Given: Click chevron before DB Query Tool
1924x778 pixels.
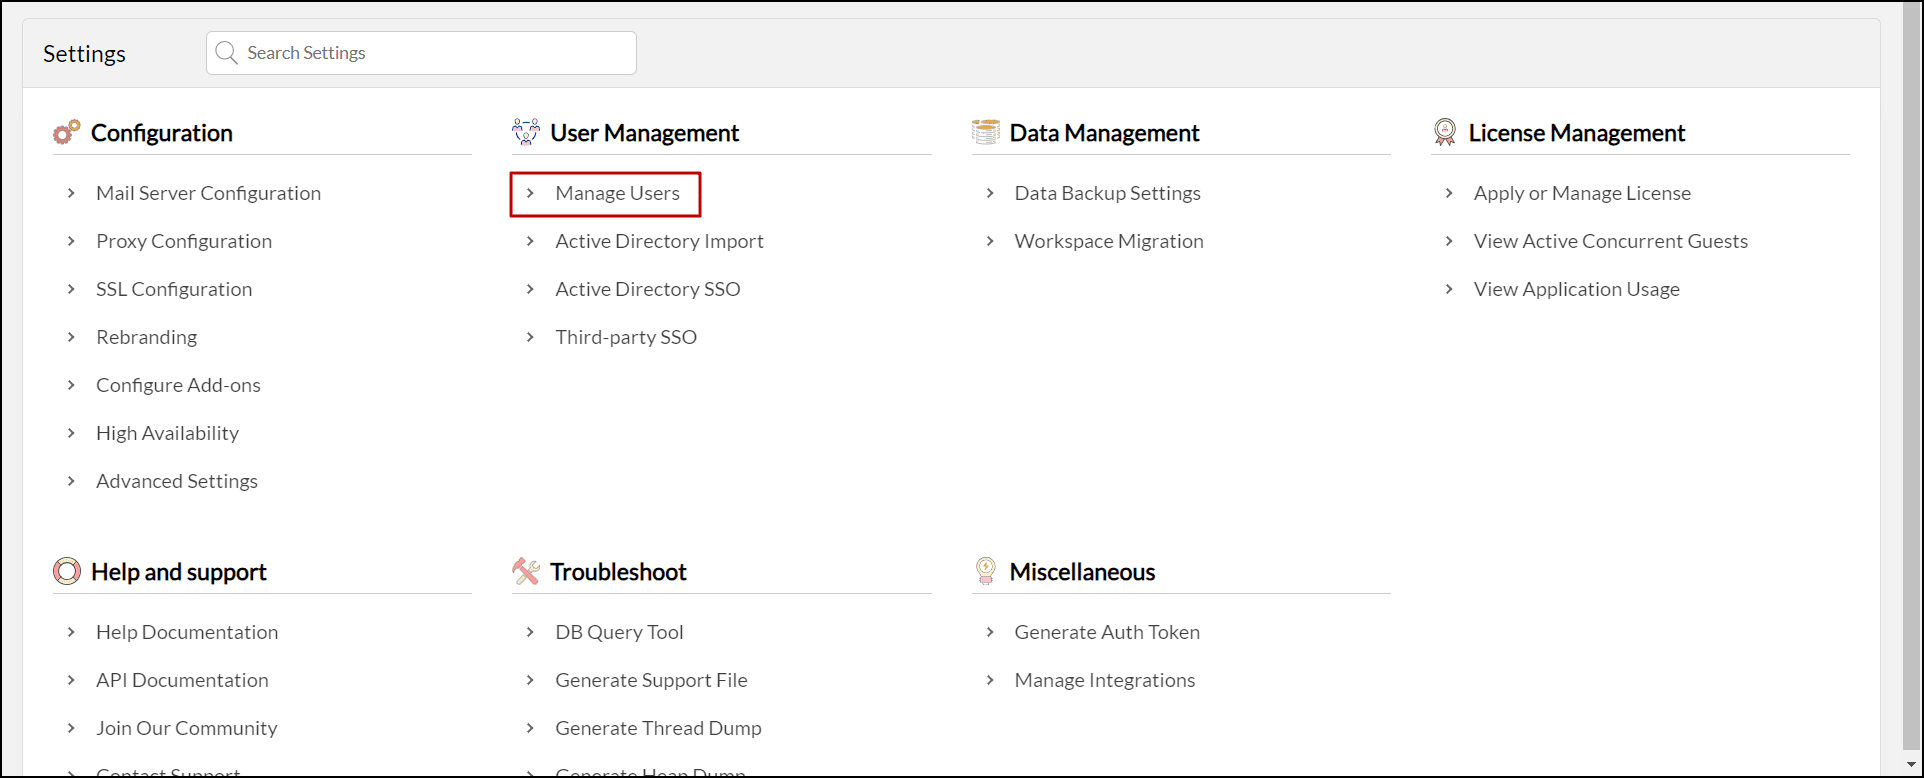Looking at the screenshot, I should coord(530,632).
